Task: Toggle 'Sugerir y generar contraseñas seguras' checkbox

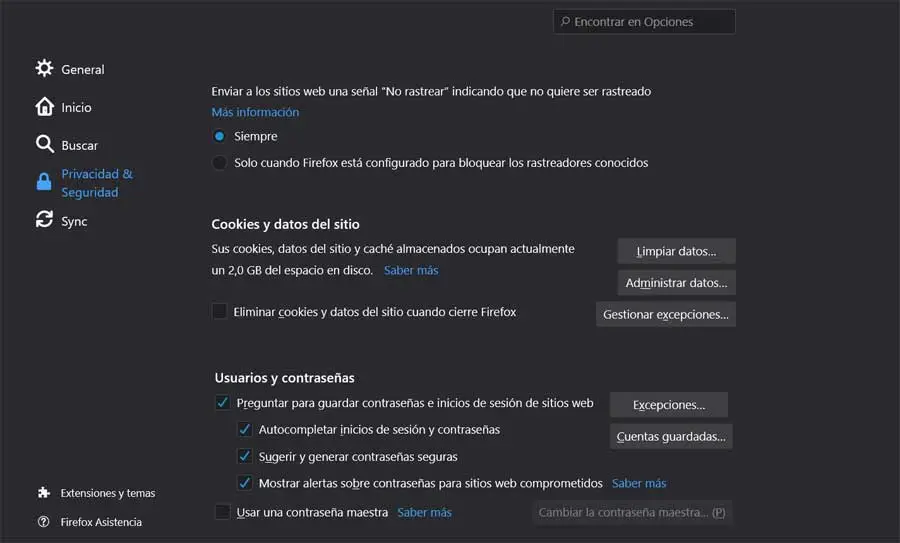Action: coord(244,456)
